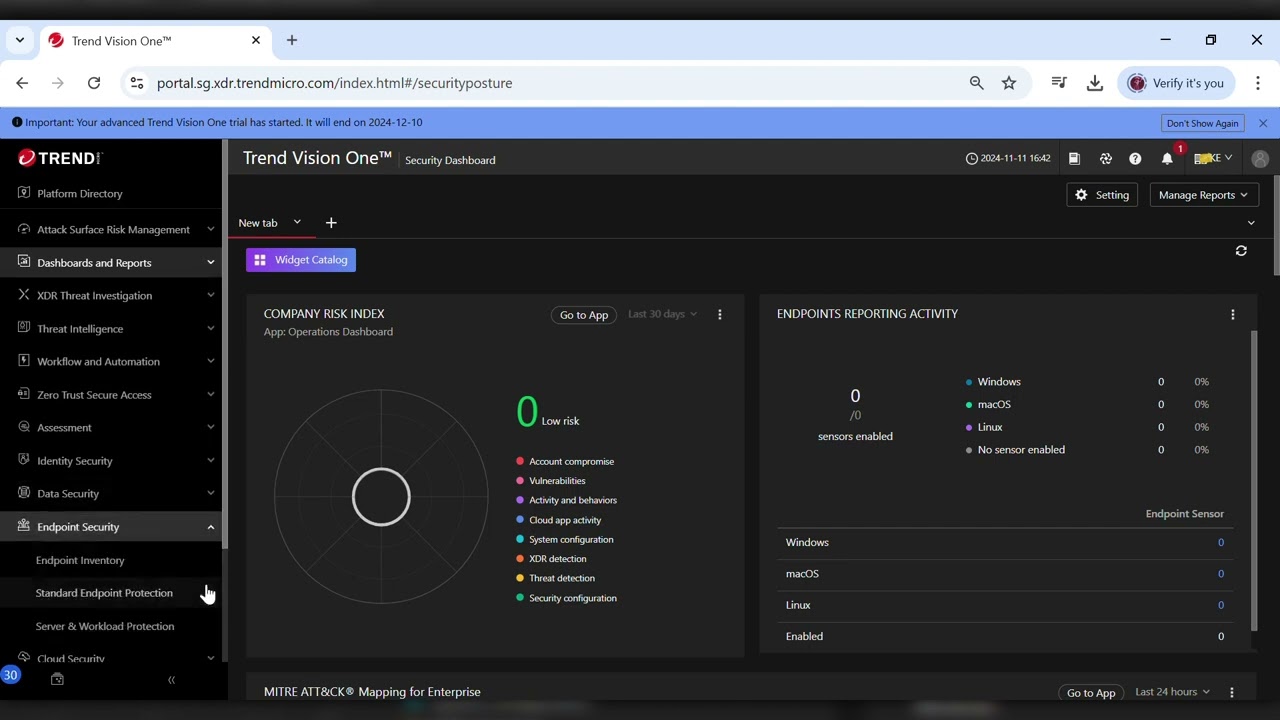Select the New tab dashboard tab
Screen dimensions: 1280x720
click(x=258, y=223)
